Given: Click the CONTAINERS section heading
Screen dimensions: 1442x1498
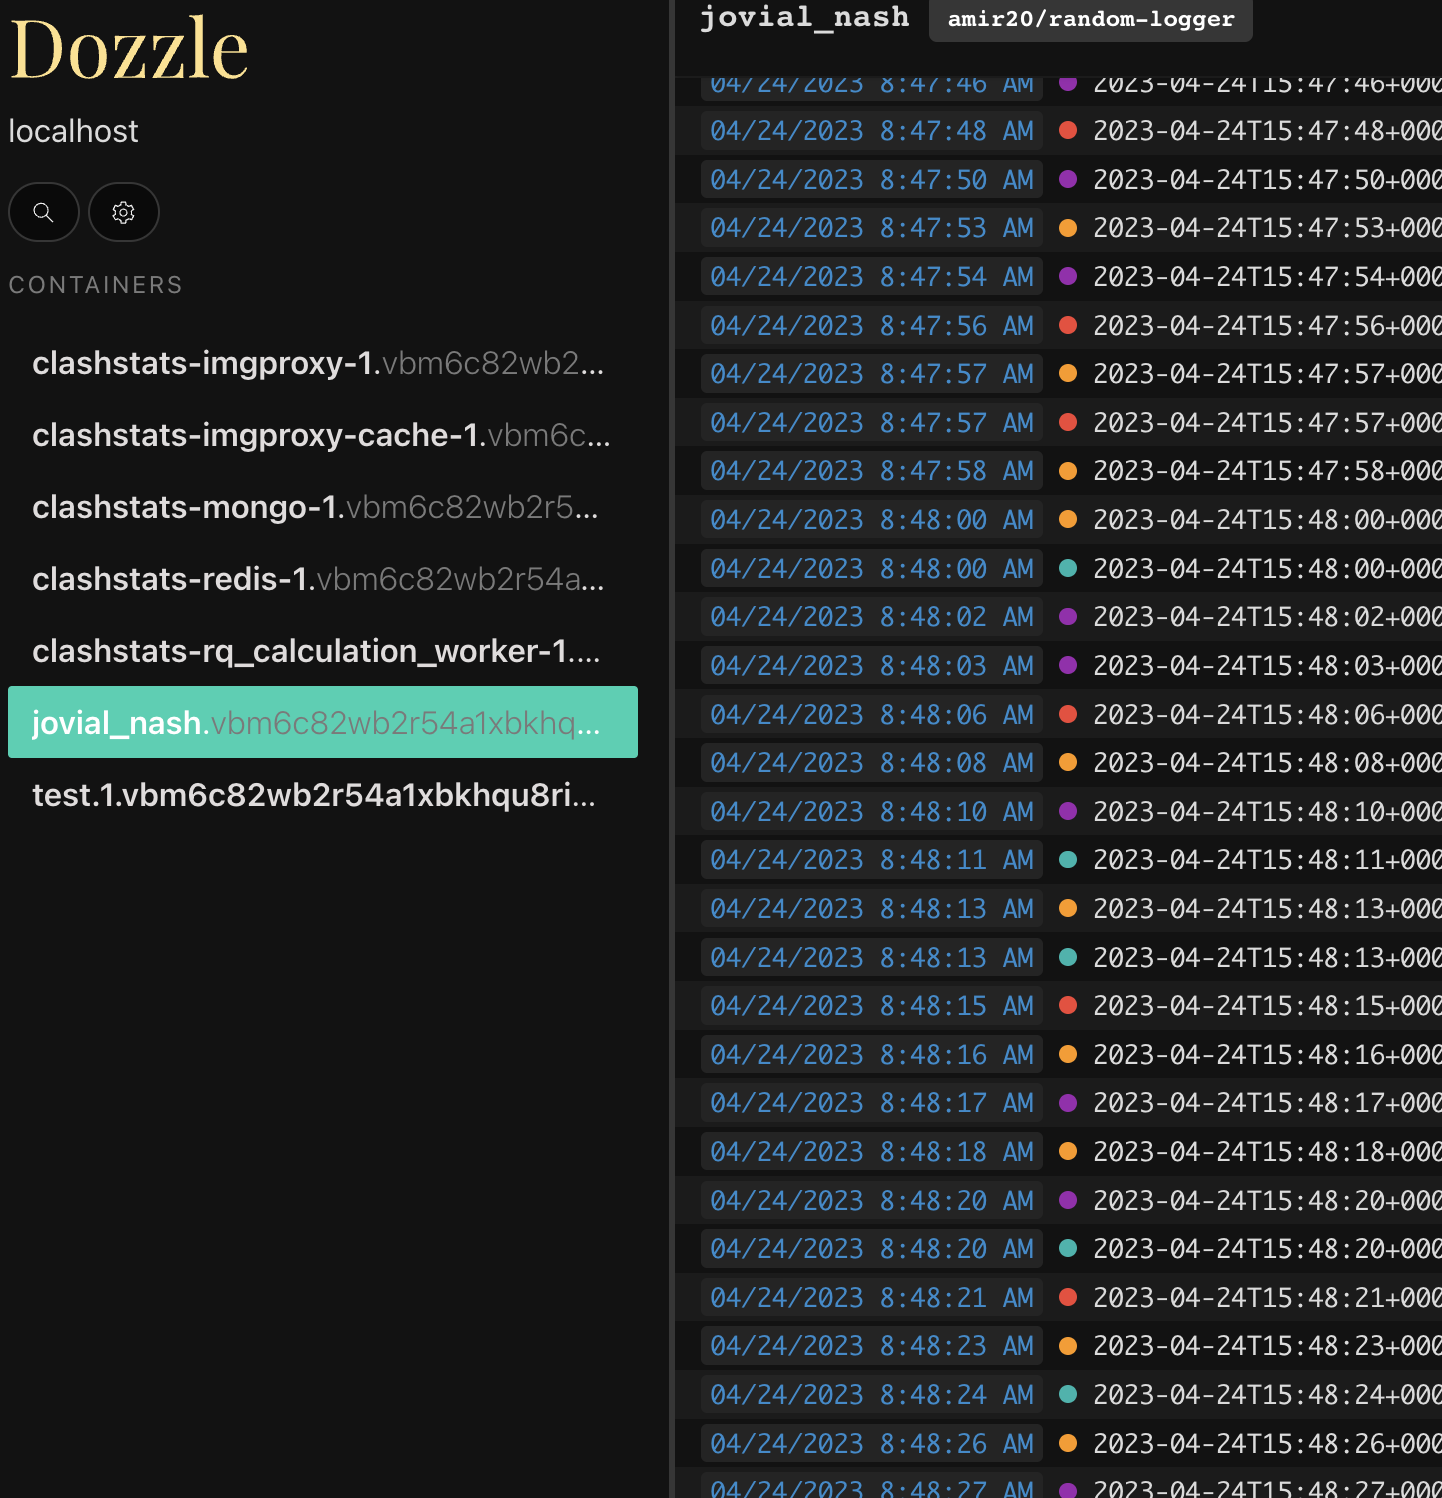Looking at the screenshot, I should [x=96, y=284].
